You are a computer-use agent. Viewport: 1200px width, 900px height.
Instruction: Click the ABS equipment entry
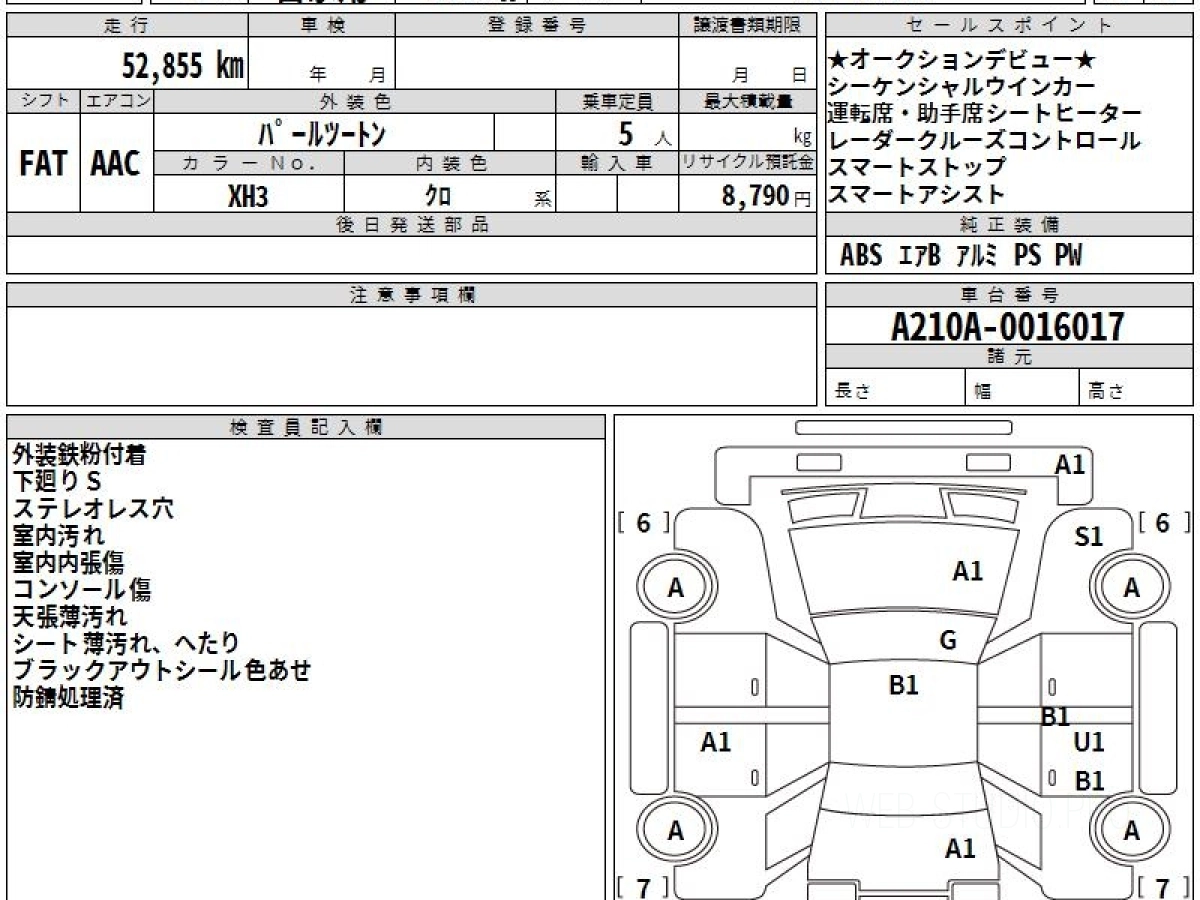[861, 256]
